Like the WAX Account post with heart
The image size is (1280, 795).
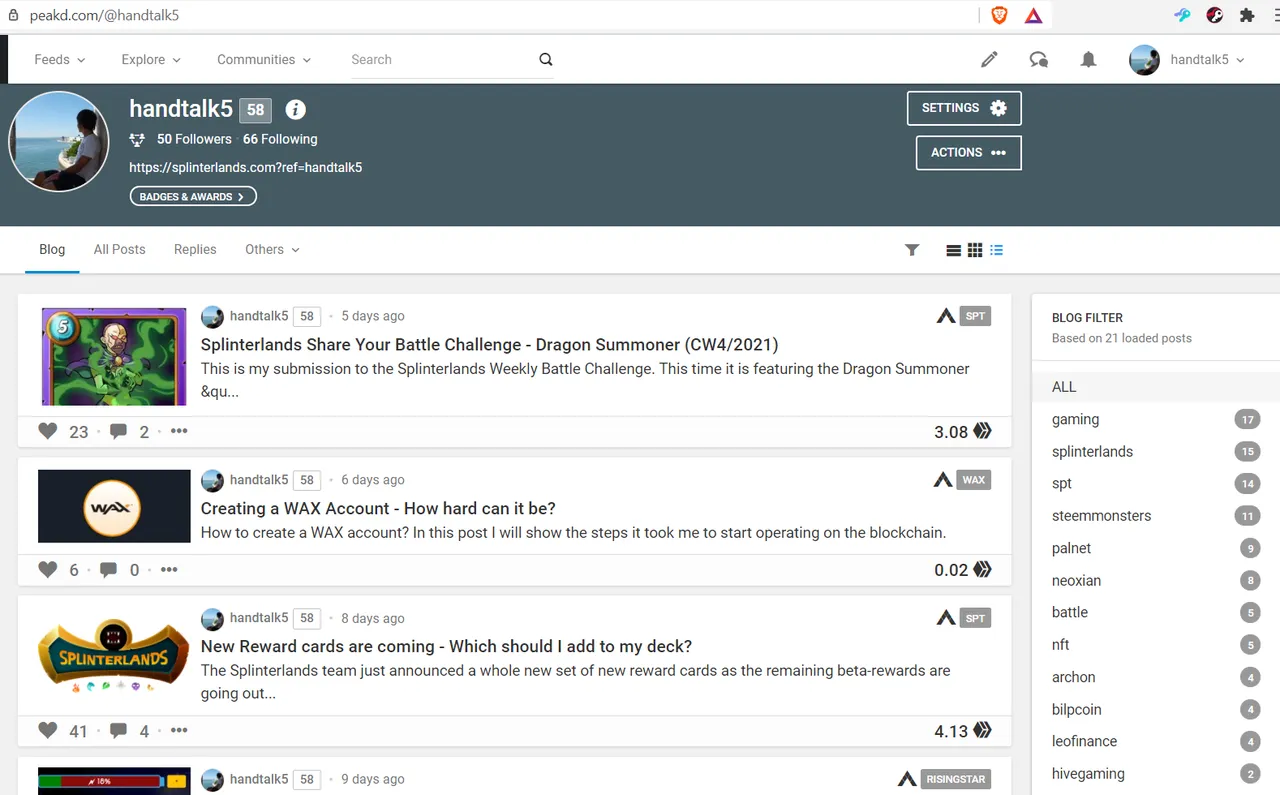[48, 569]
